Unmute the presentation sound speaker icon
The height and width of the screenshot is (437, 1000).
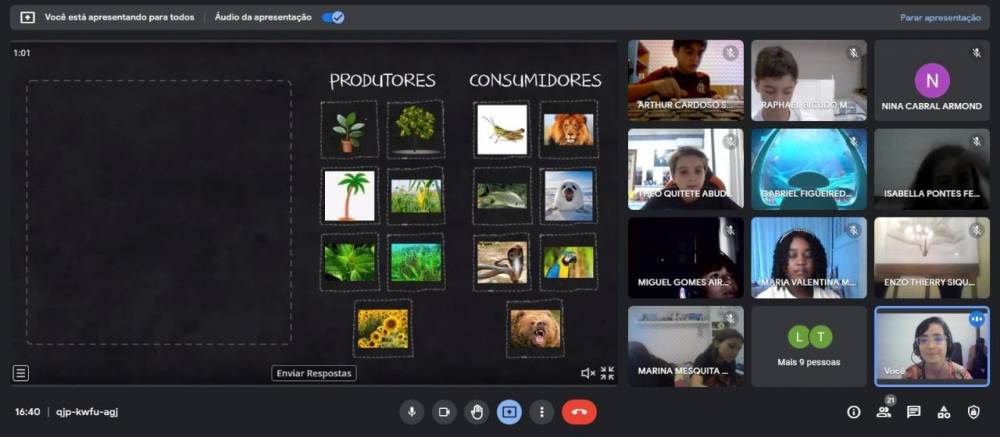tap(587, 373)
